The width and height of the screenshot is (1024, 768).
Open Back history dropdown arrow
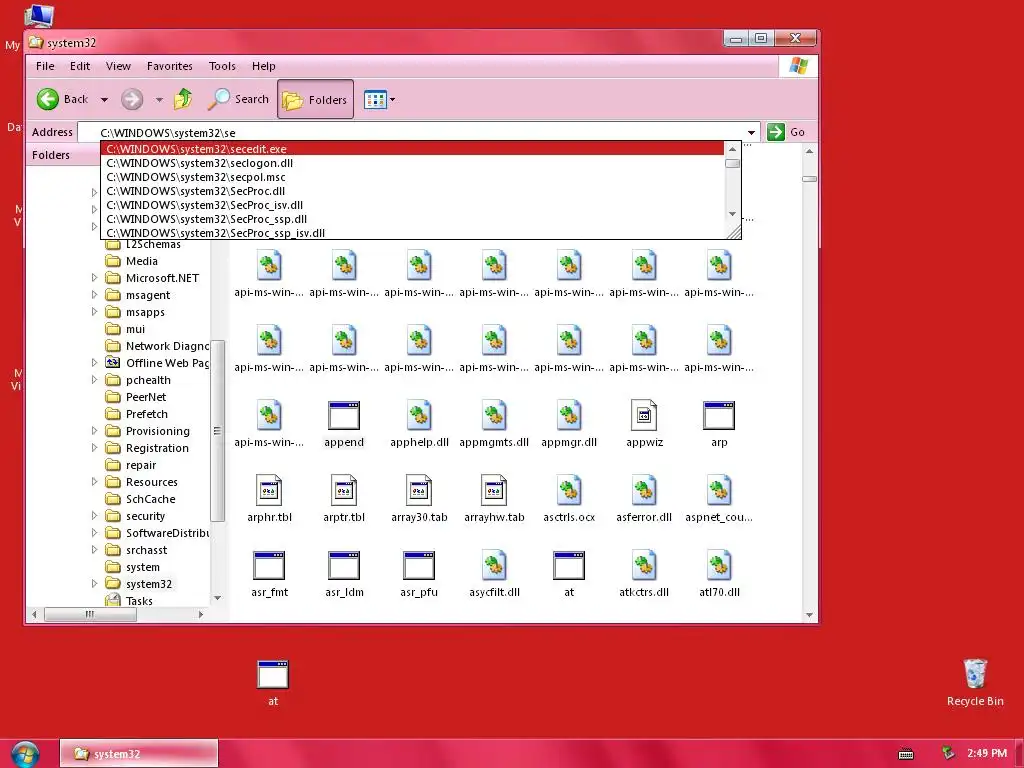(104, 100)
